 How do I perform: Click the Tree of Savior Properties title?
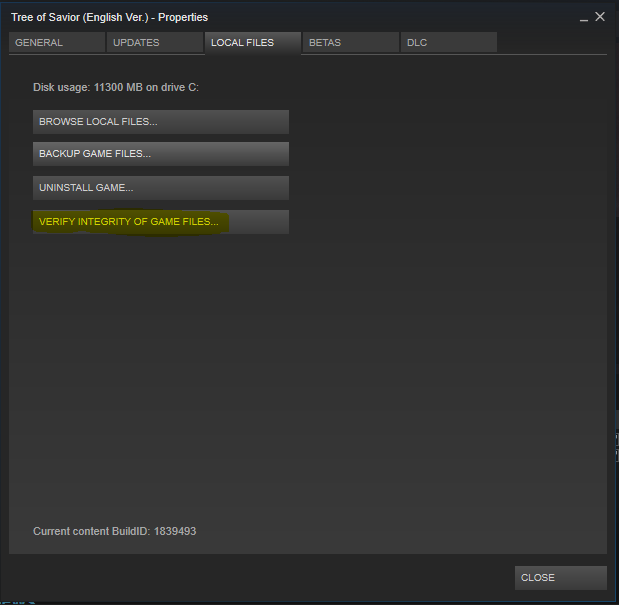tap(109, 18)
